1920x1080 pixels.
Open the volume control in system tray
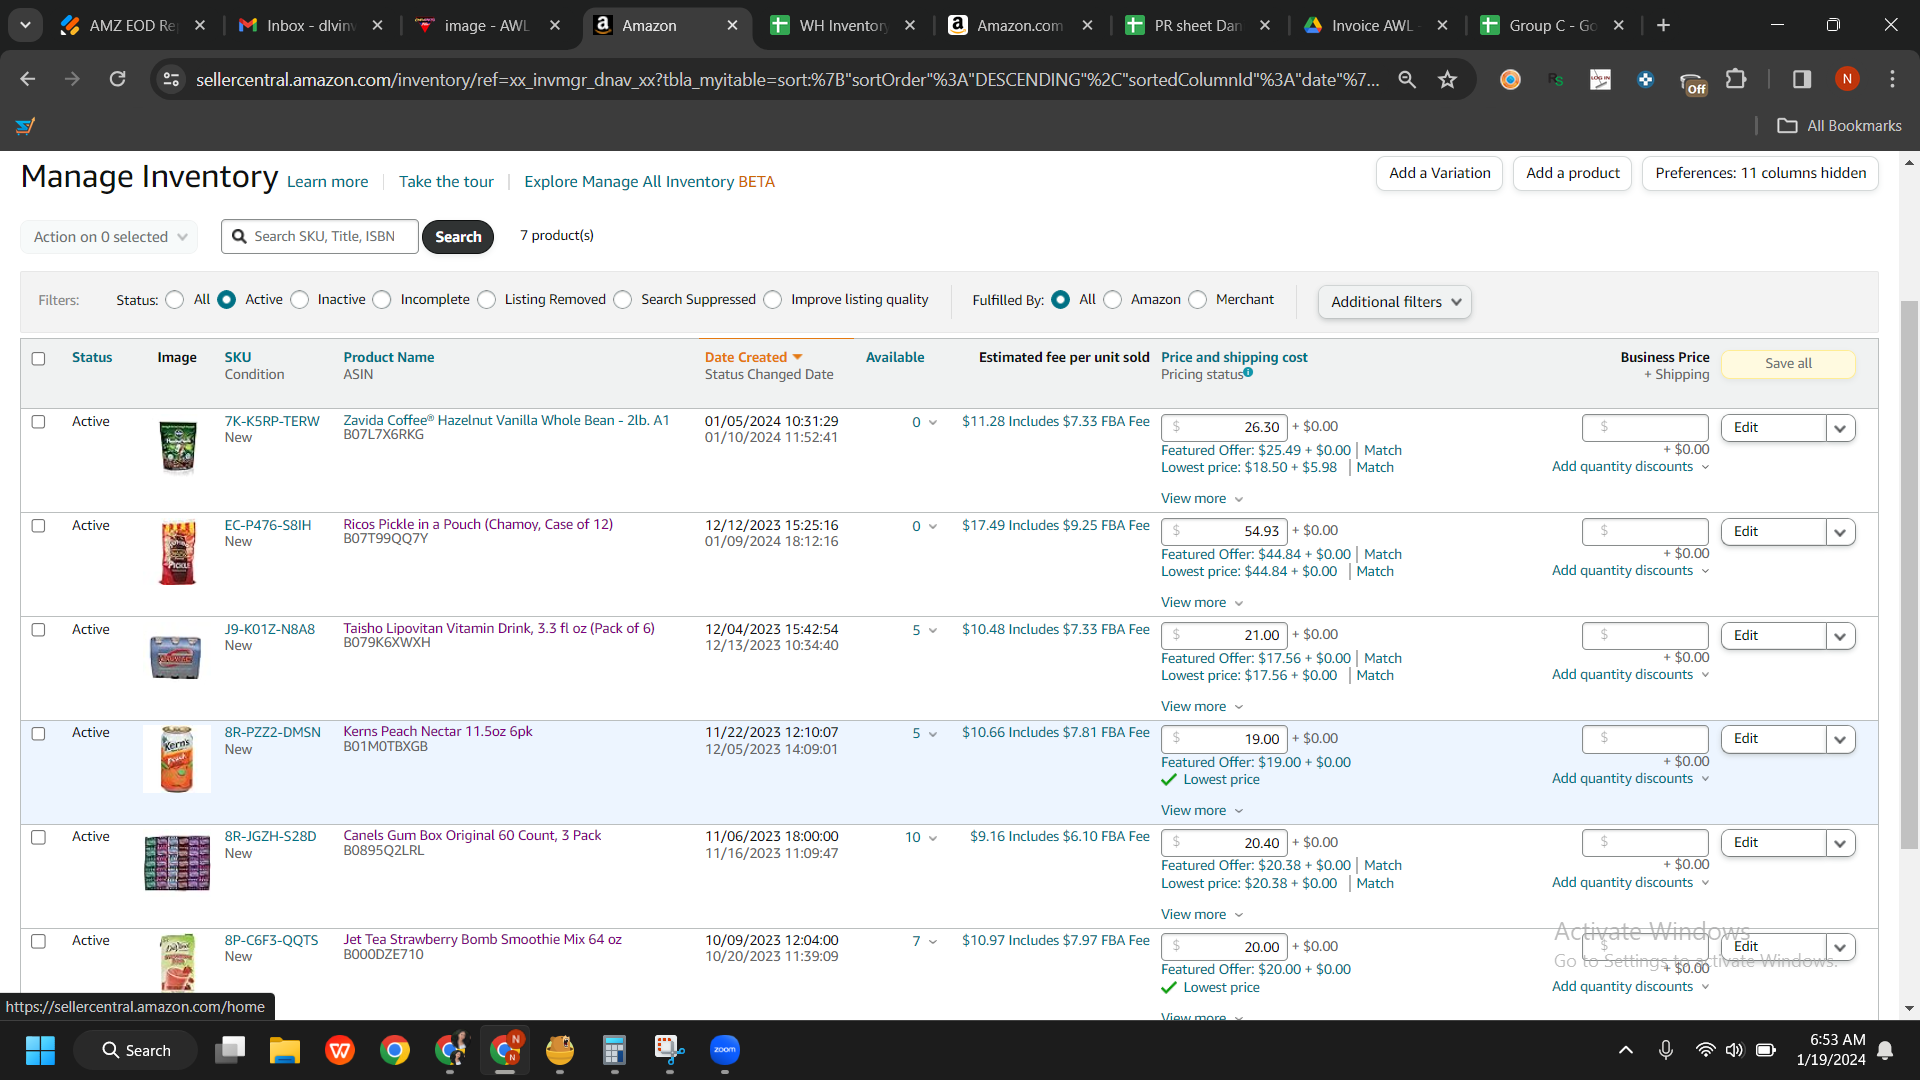coord(1734,1050)
